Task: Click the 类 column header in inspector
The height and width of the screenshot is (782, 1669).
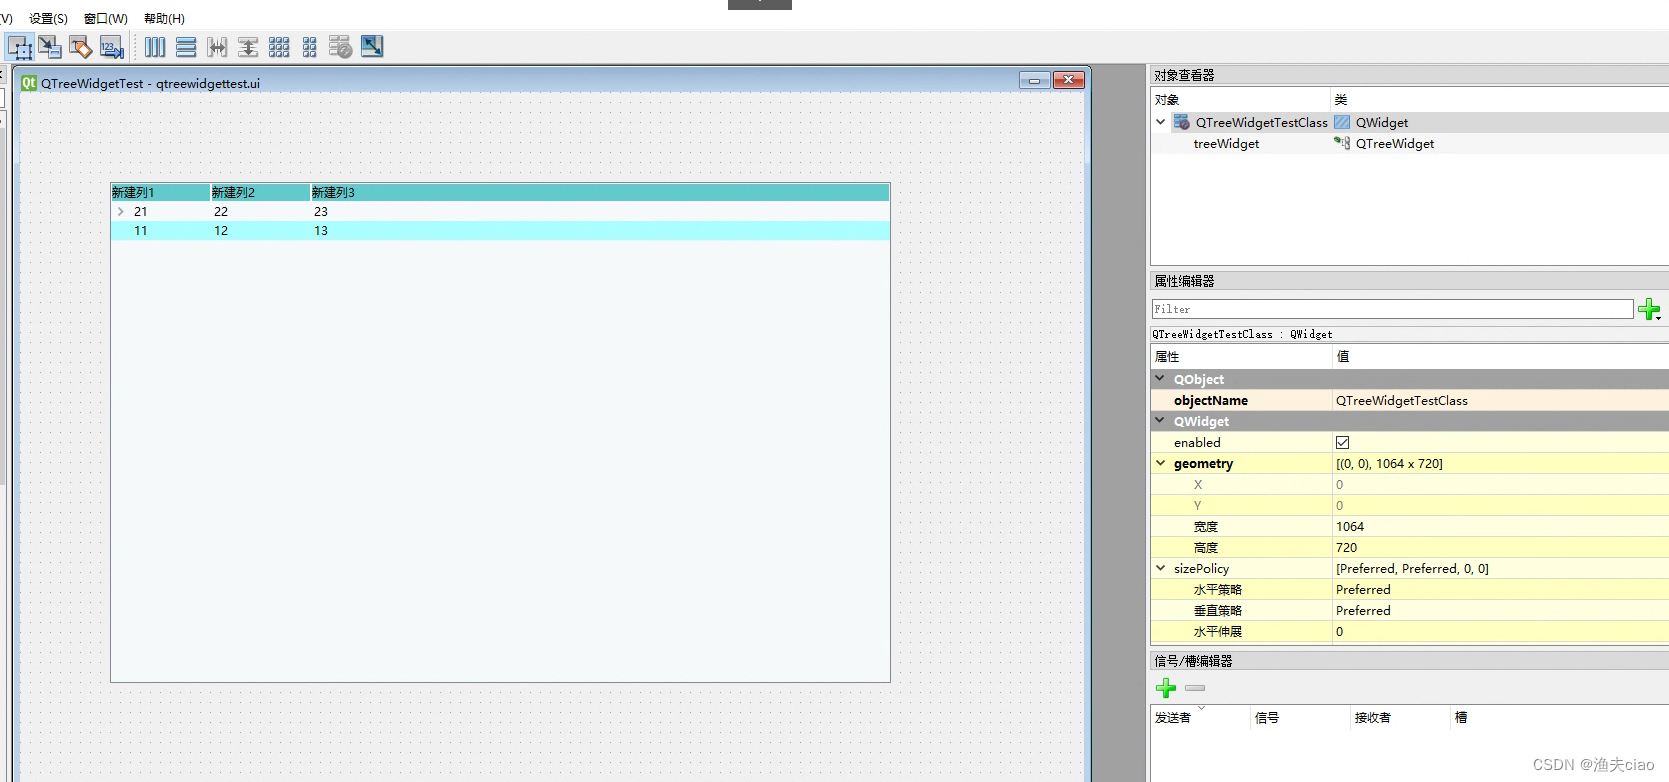Action: pos(1500,99)
